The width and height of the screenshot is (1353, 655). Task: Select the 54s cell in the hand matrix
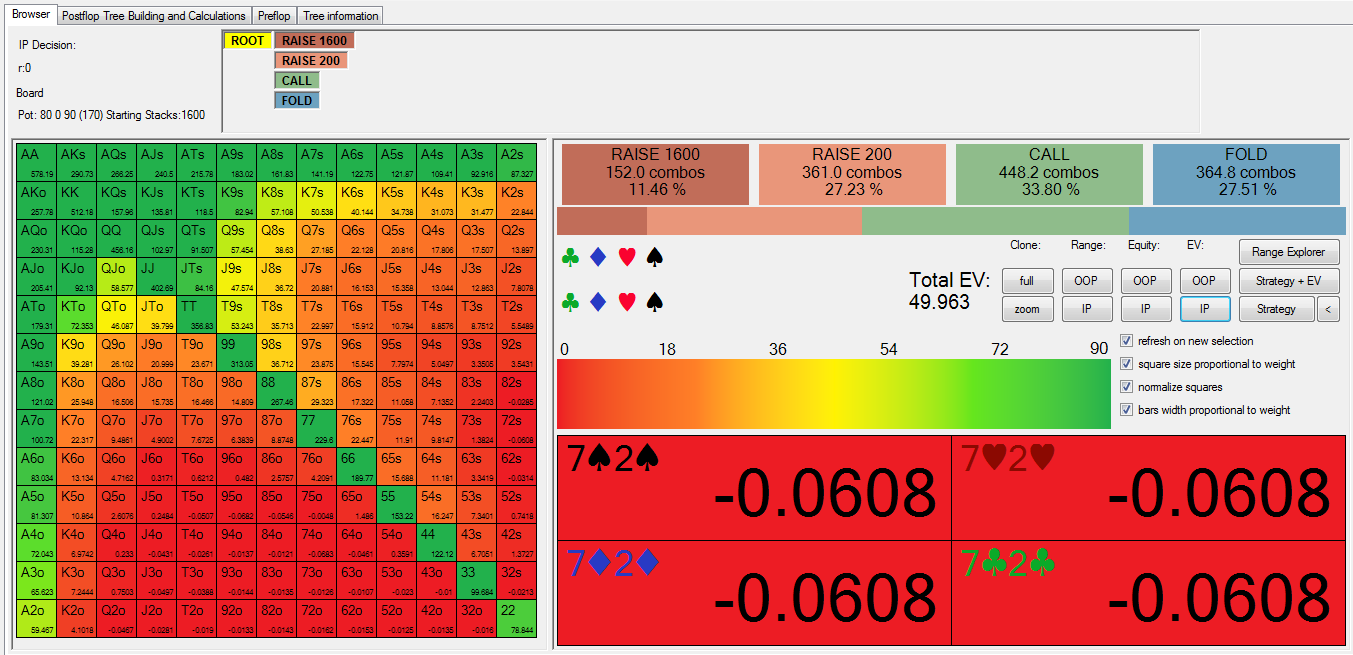[436, 505]
